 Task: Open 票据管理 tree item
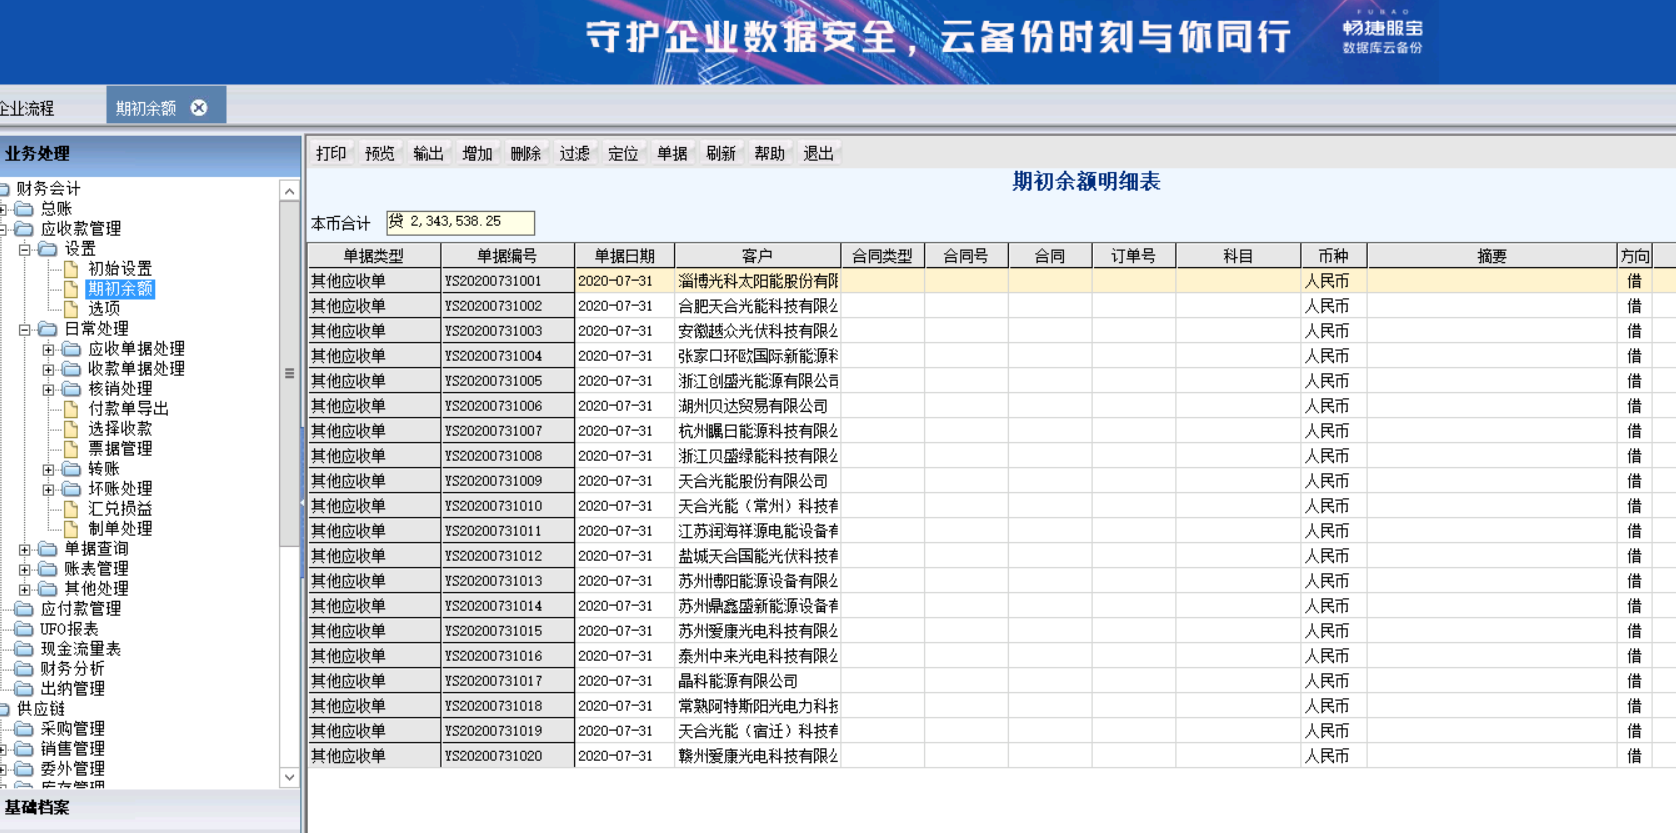(x=120, y=449)
